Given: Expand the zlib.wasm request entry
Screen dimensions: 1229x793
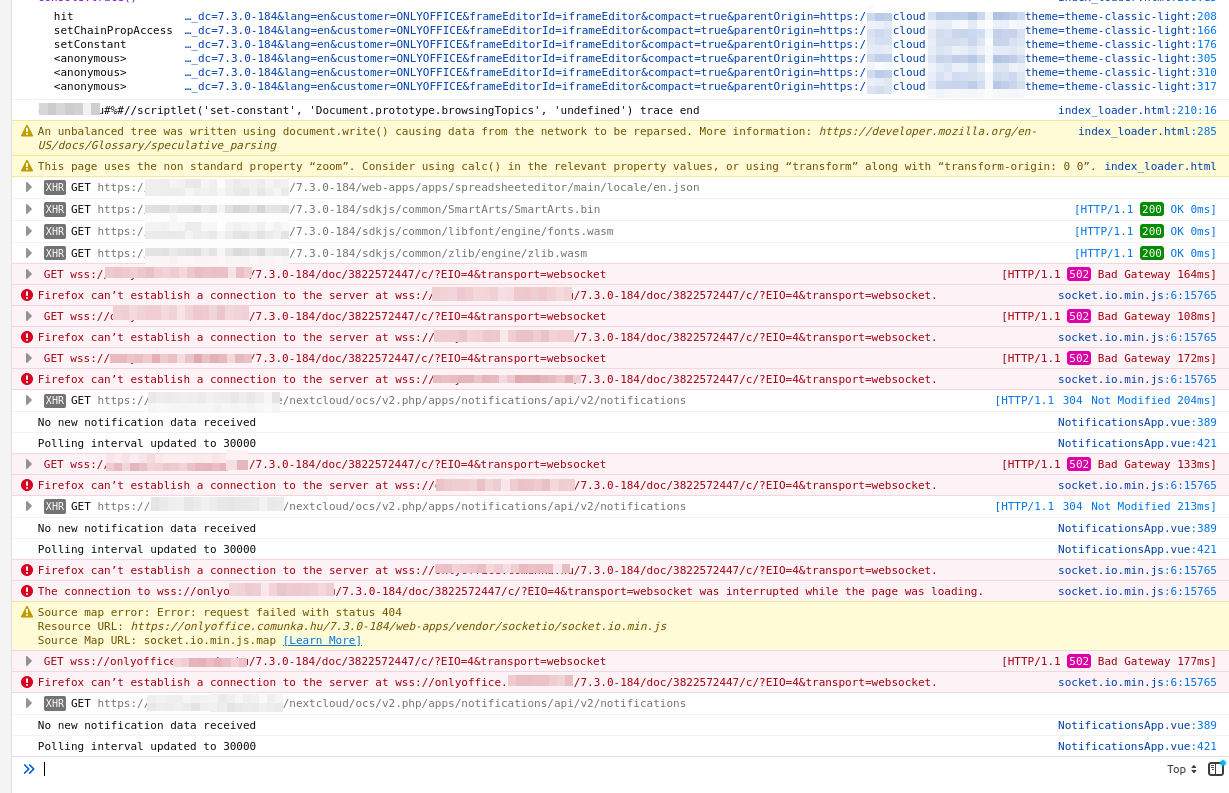Looking at the screenshot, I should click(28, 253).
